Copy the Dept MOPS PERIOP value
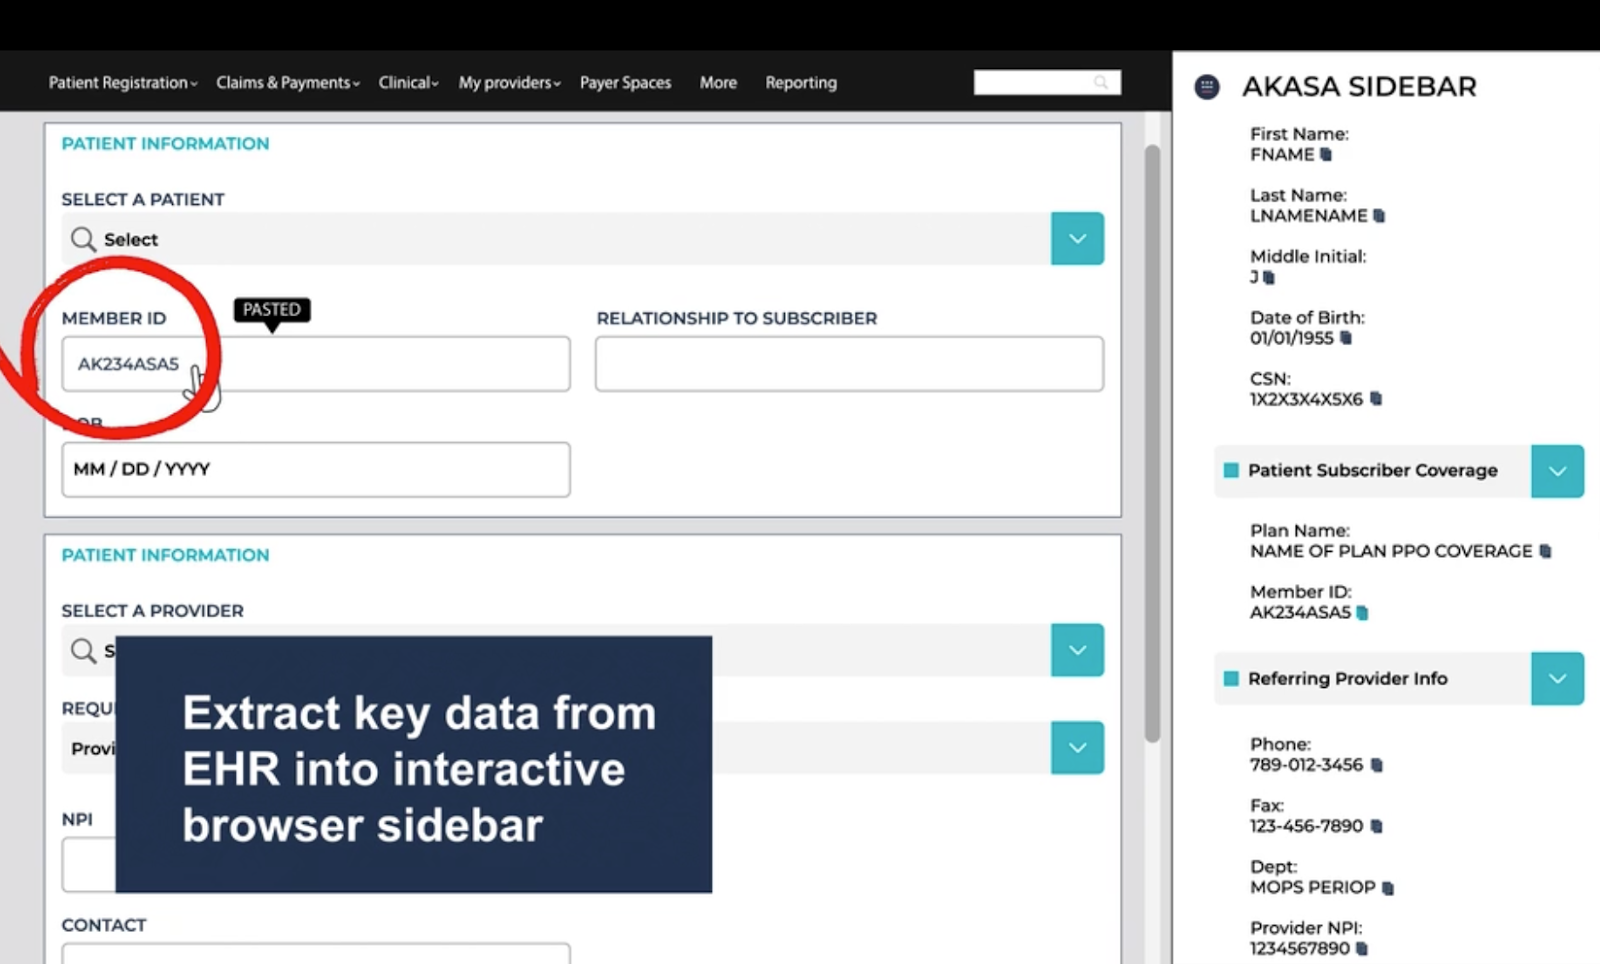Screen dimensions: 1600x964 [1388, 888]
